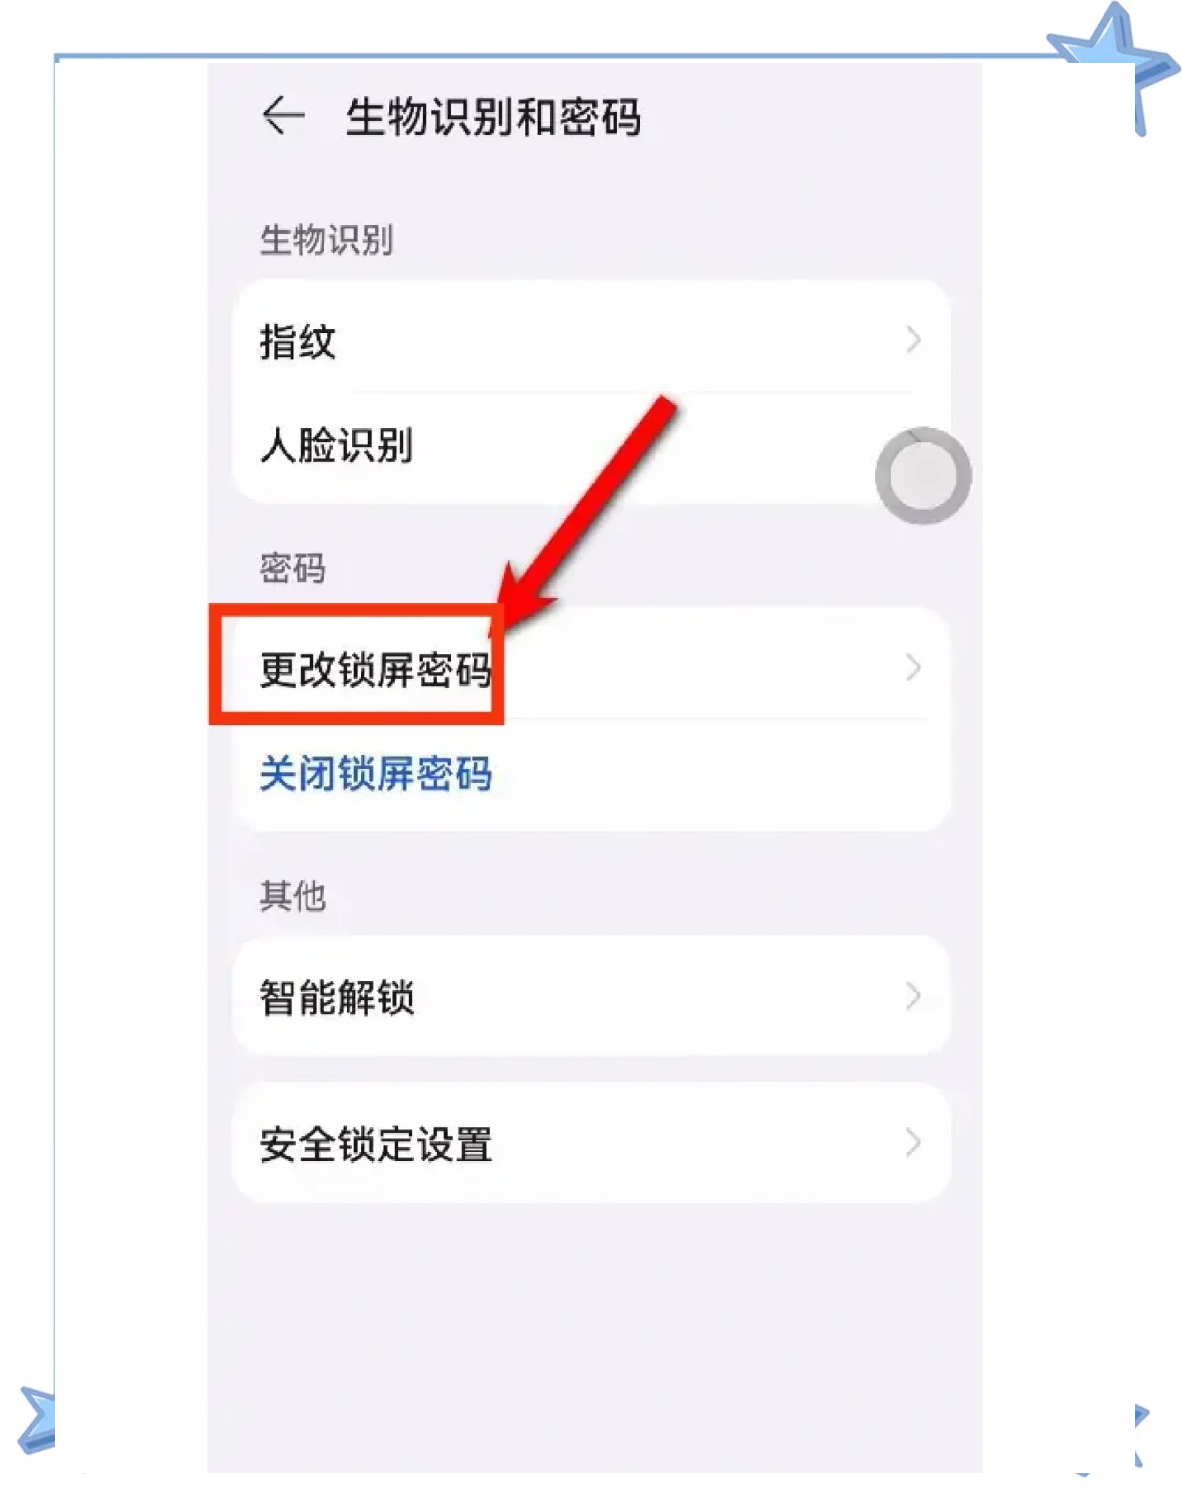The height and width of the screenshot is (1494, 1182).
Task: Click the 安全锁定设置 chevron arrow
Action: coord(912,1143)
